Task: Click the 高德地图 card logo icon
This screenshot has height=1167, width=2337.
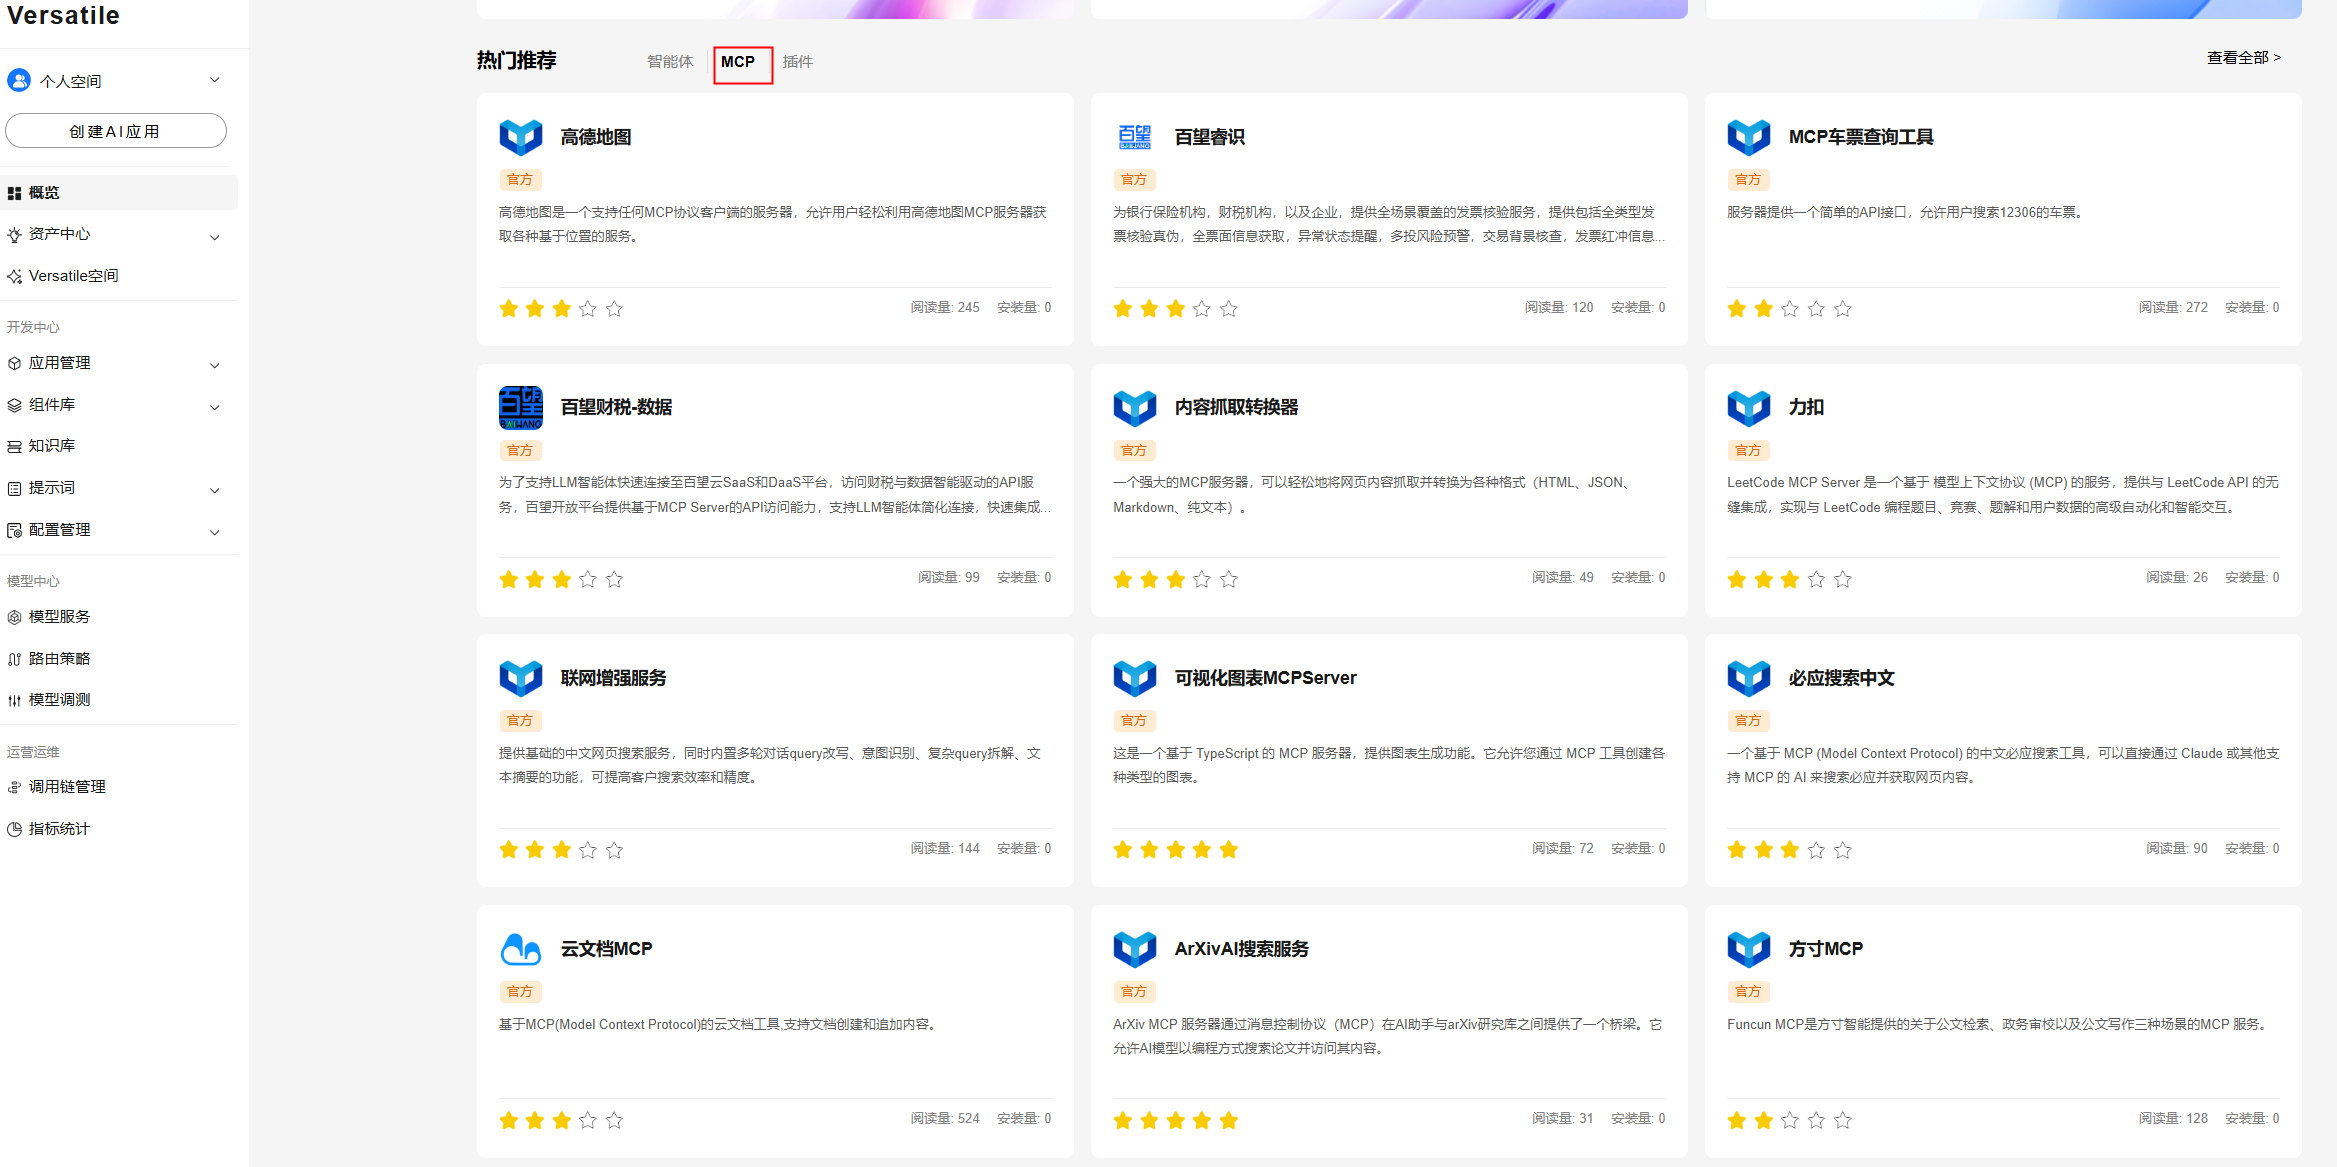Action: pyautogui.click(x=520, y=137)
